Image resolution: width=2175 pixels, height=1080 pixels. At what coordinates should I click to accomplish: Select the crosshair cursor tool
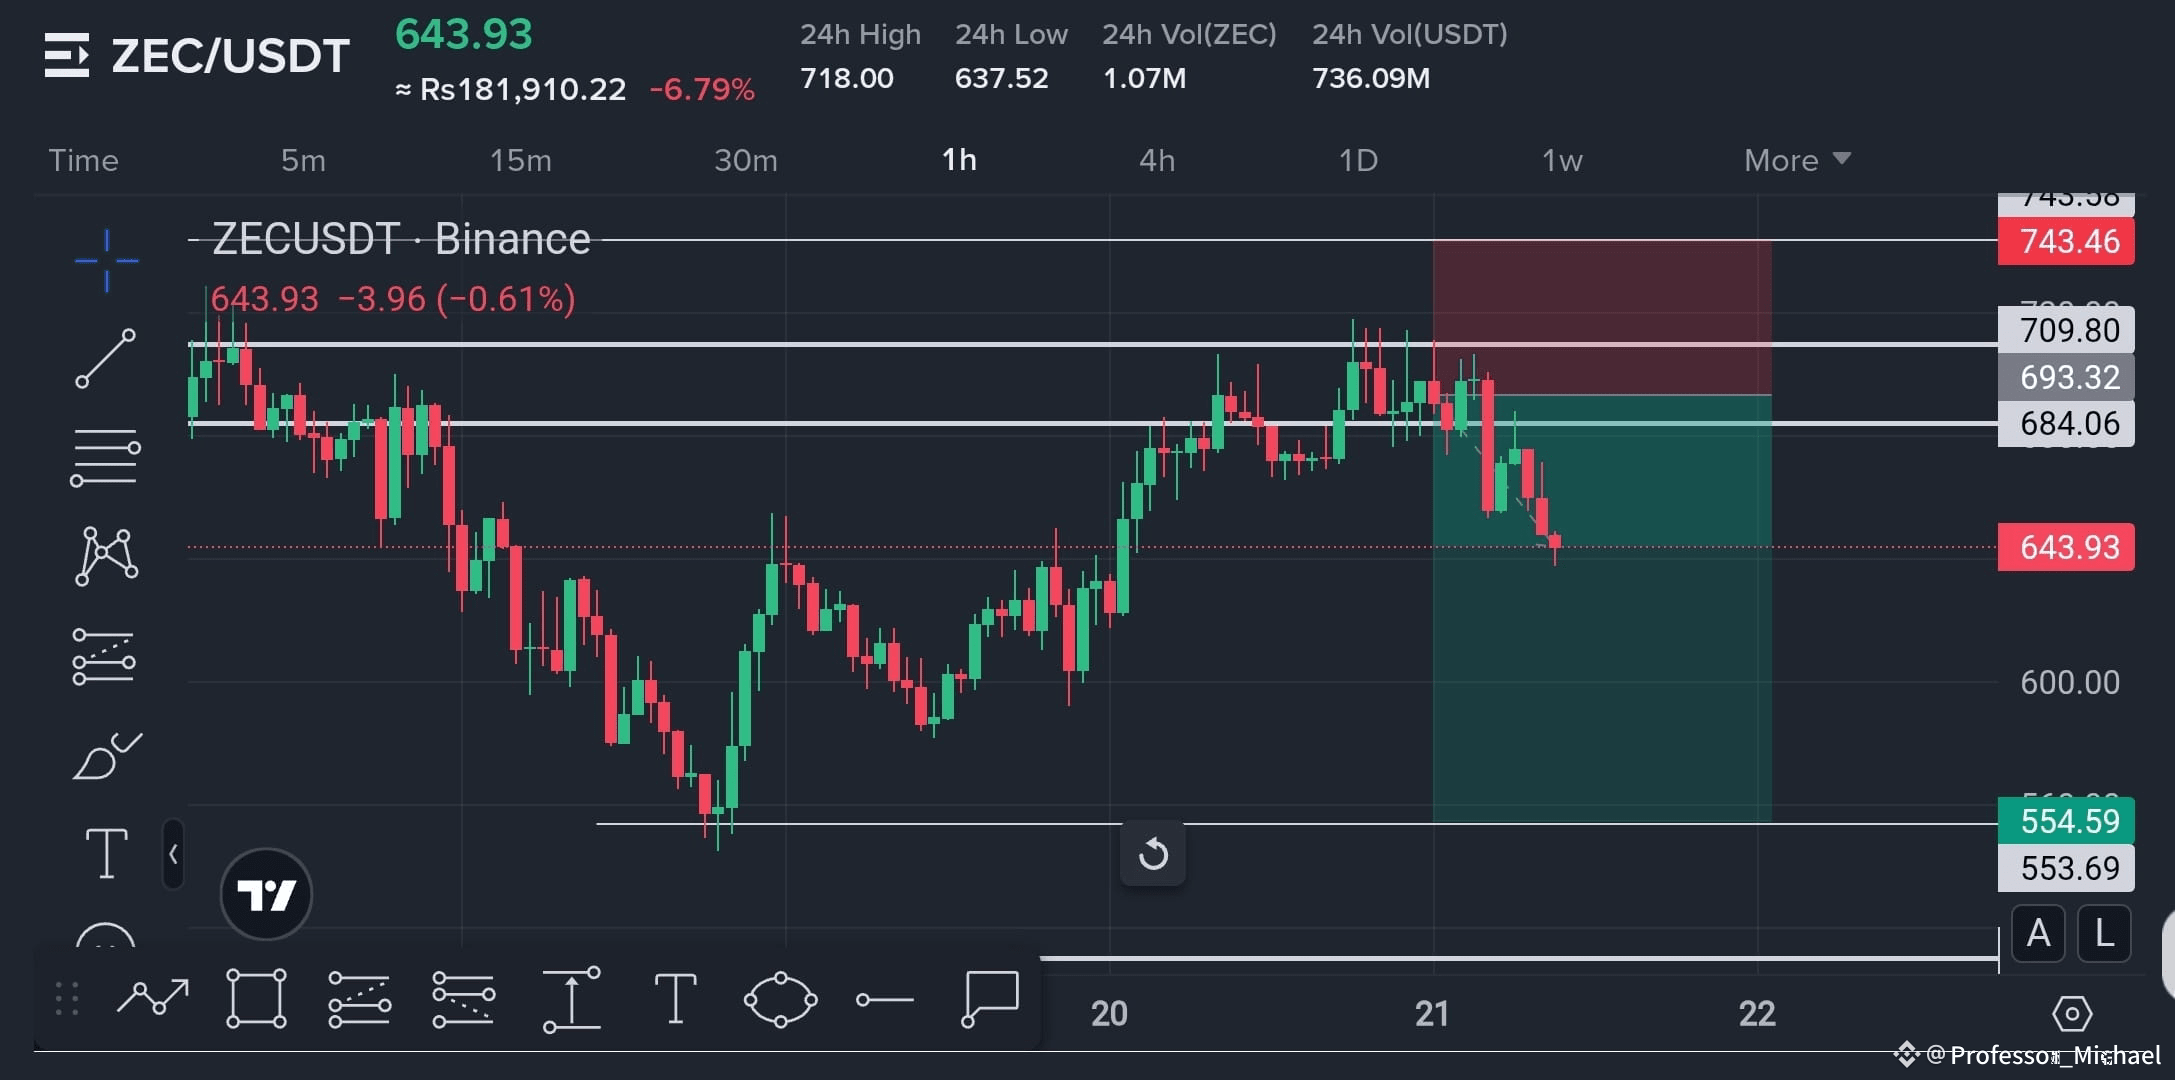107,261
